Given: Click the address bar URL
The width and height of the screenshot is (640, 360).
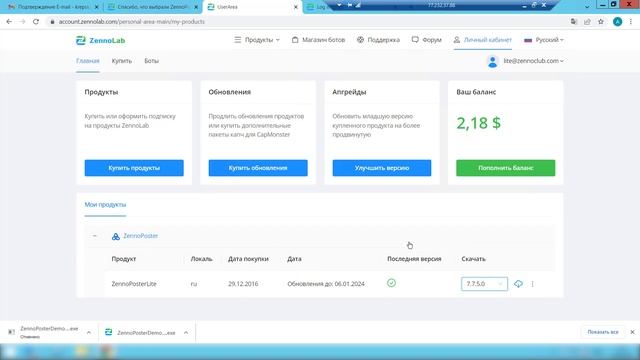Looking at the screenshot, I should click(131, 22).
